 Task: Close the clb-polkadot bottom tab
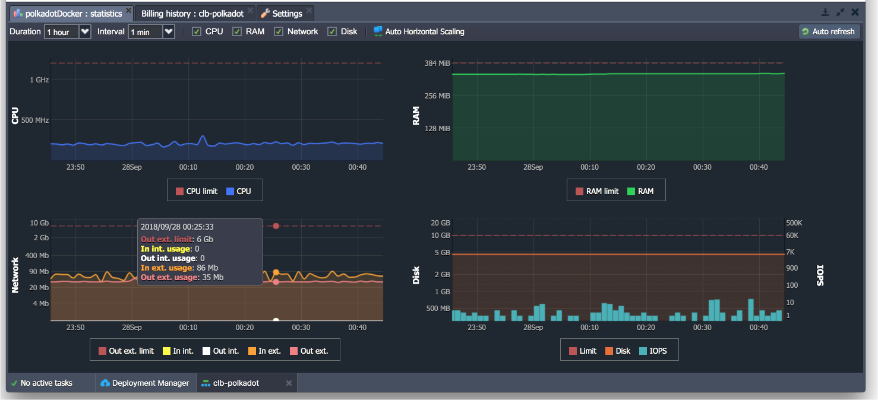point(289,383)
